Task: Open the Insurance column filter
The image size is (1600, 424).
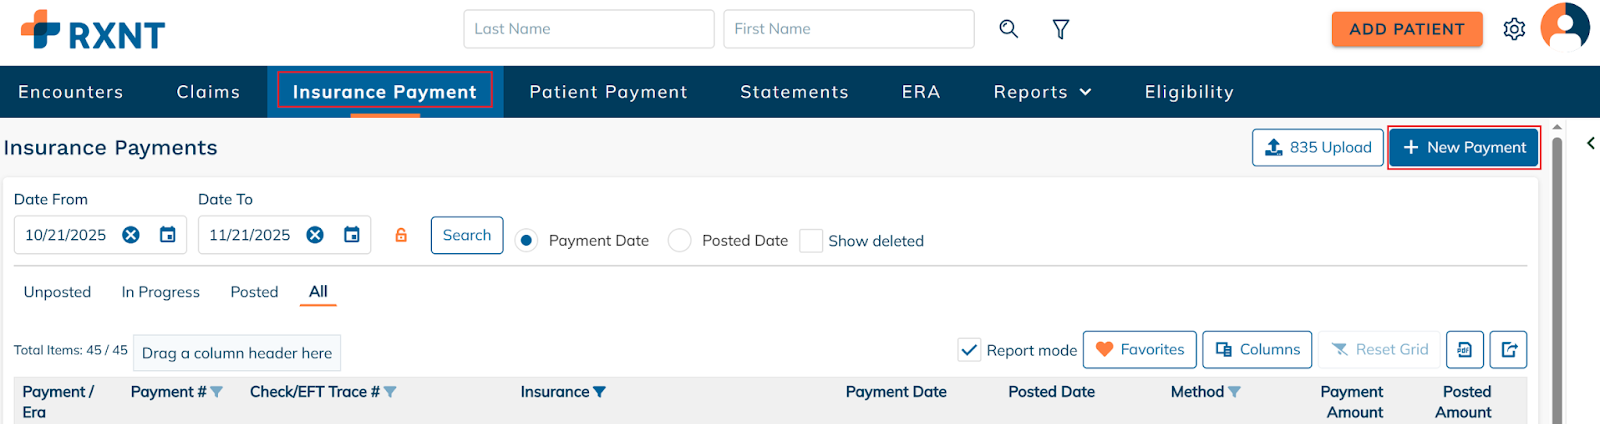Action: point(600,392)
